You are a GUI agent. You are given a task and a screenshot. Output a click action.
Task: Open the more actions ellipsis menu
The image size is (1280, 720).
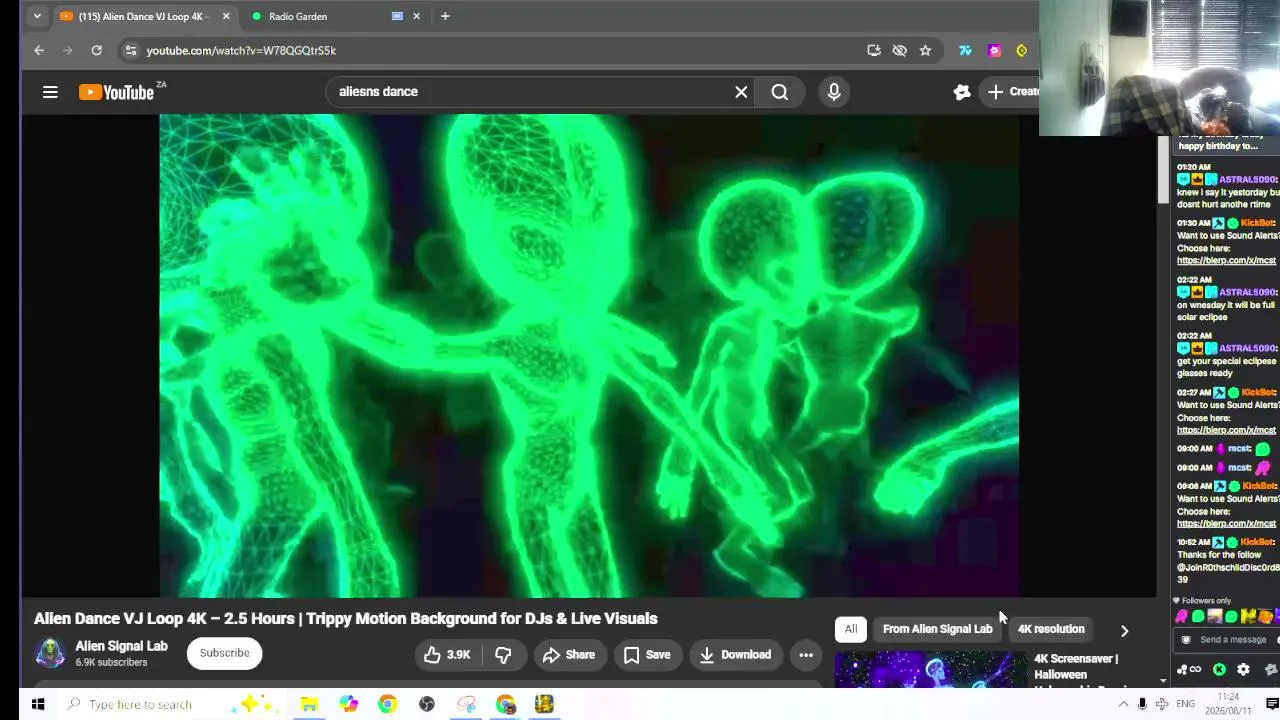tap(806, 655)
